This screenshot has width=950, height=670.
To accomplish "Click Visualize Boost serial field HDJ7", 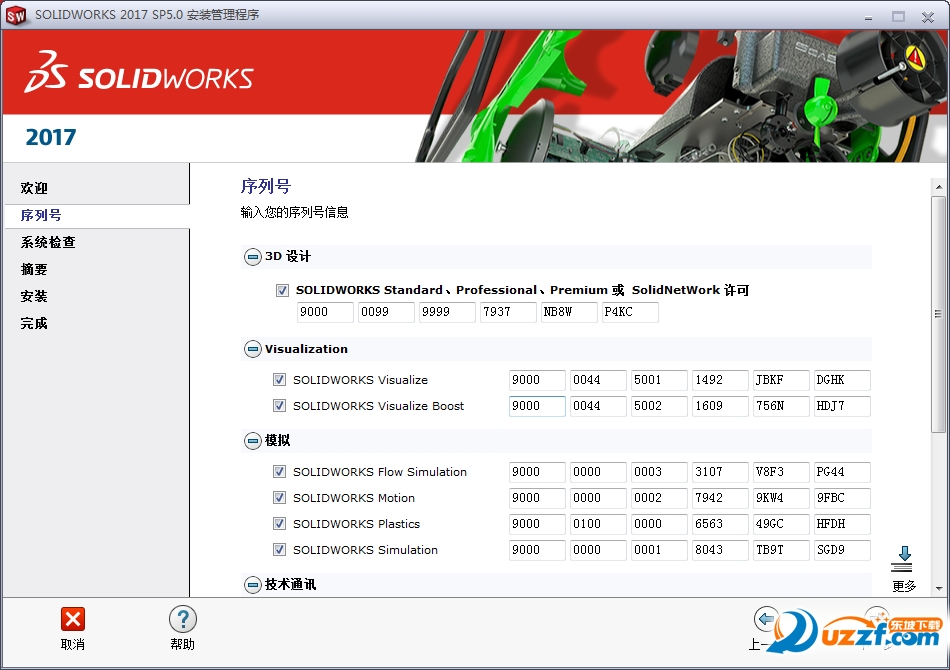I will coord(842,406).
